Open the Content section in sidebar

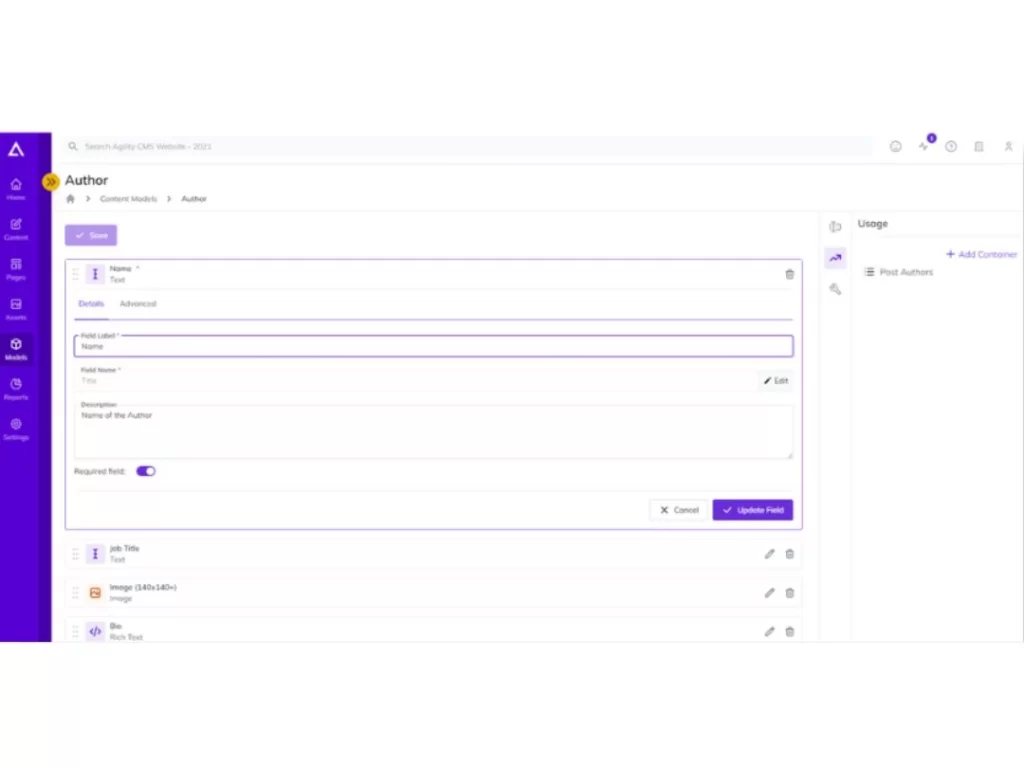pos(16,229)
